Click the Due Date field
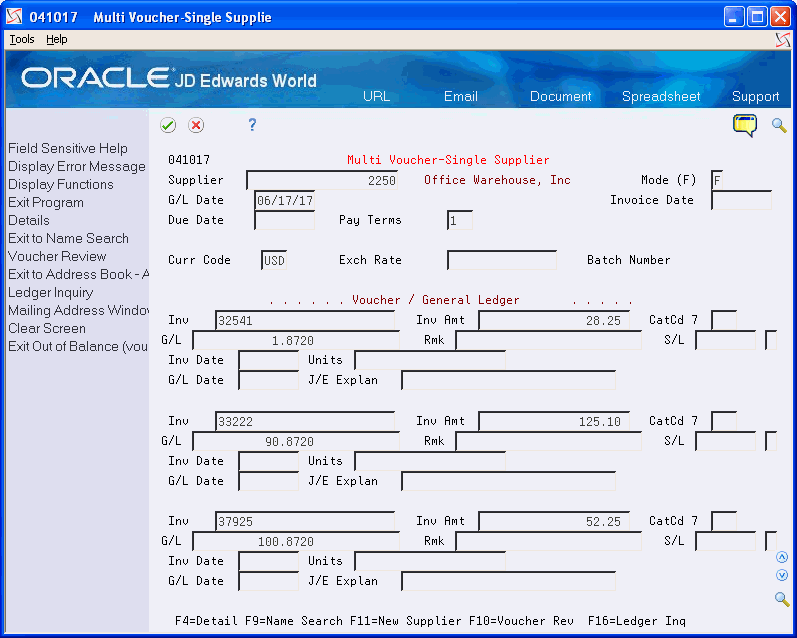 (x=285, y=220)
